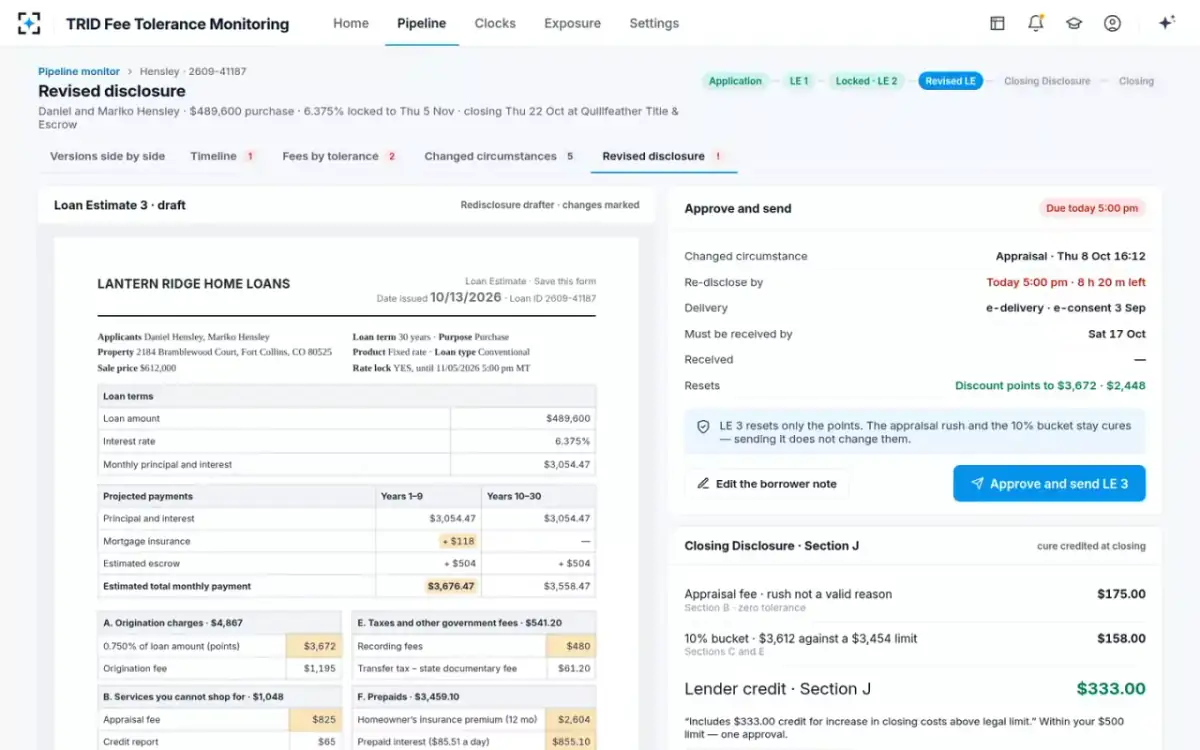The image size is (1200, 750).
Task: Click the Changed circumstances count 5
Action: [x=570, y=156]
